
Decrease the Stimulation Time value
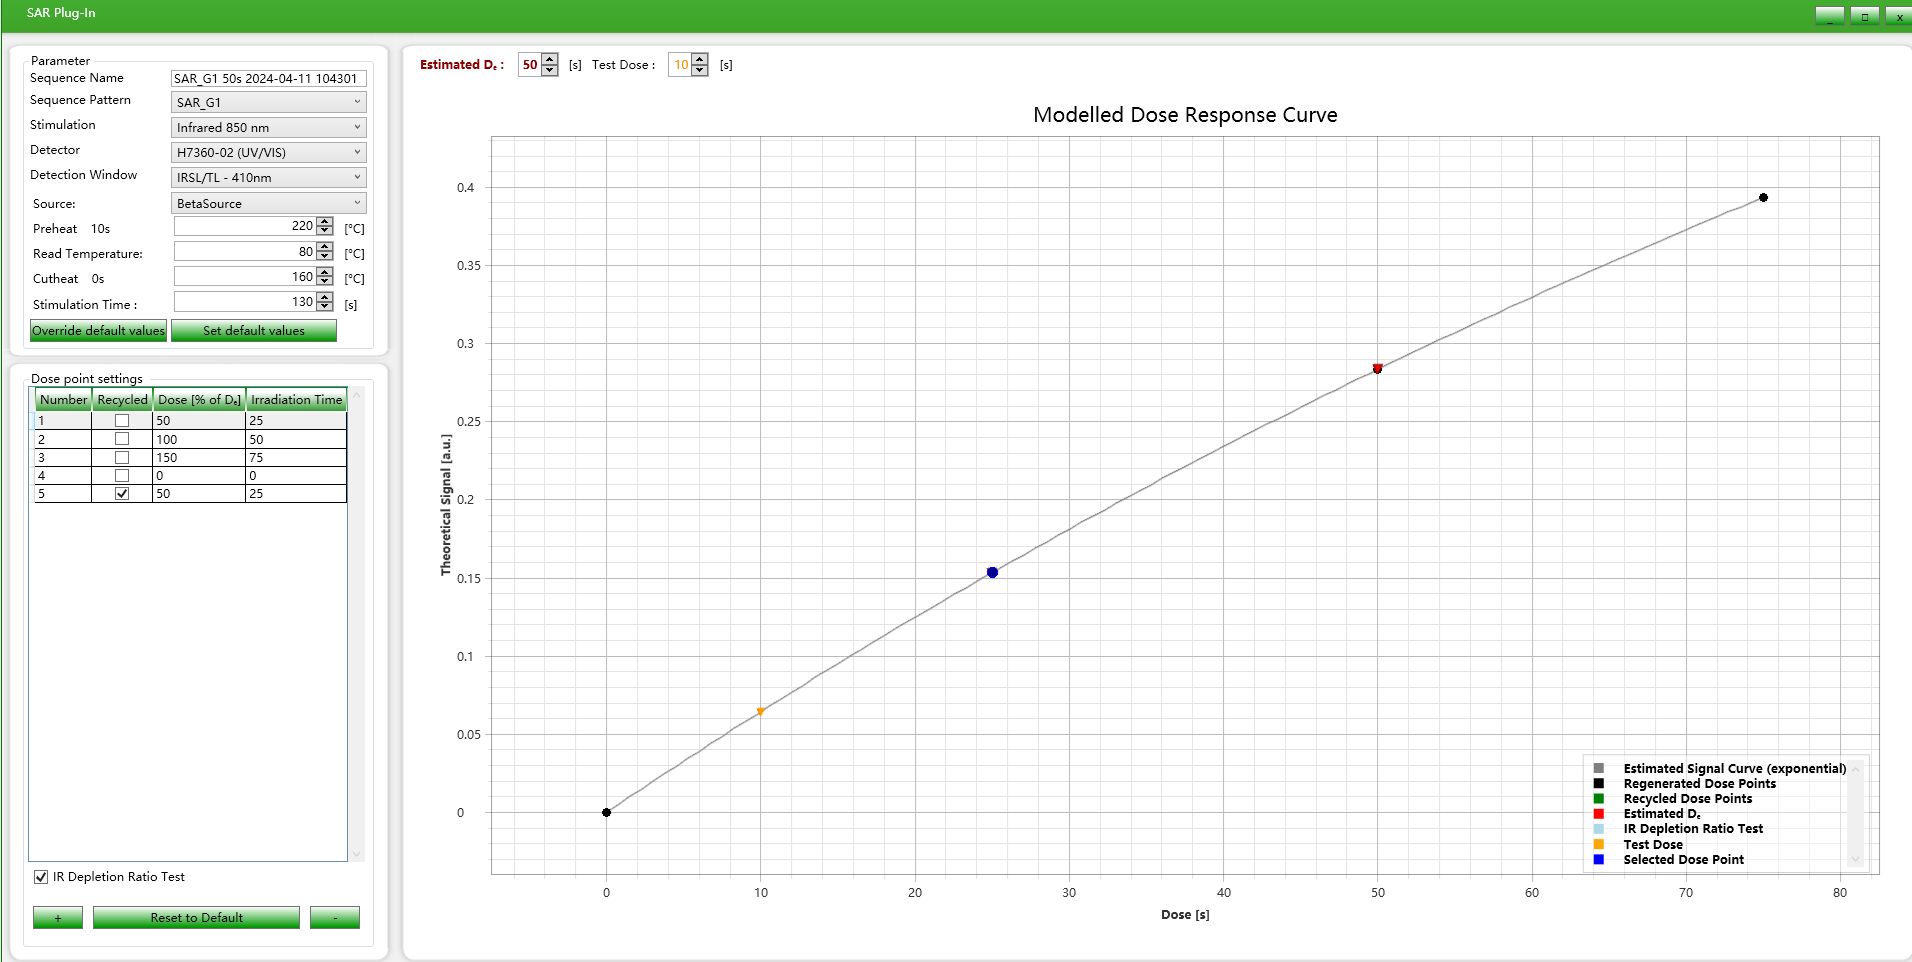[325, 306]
